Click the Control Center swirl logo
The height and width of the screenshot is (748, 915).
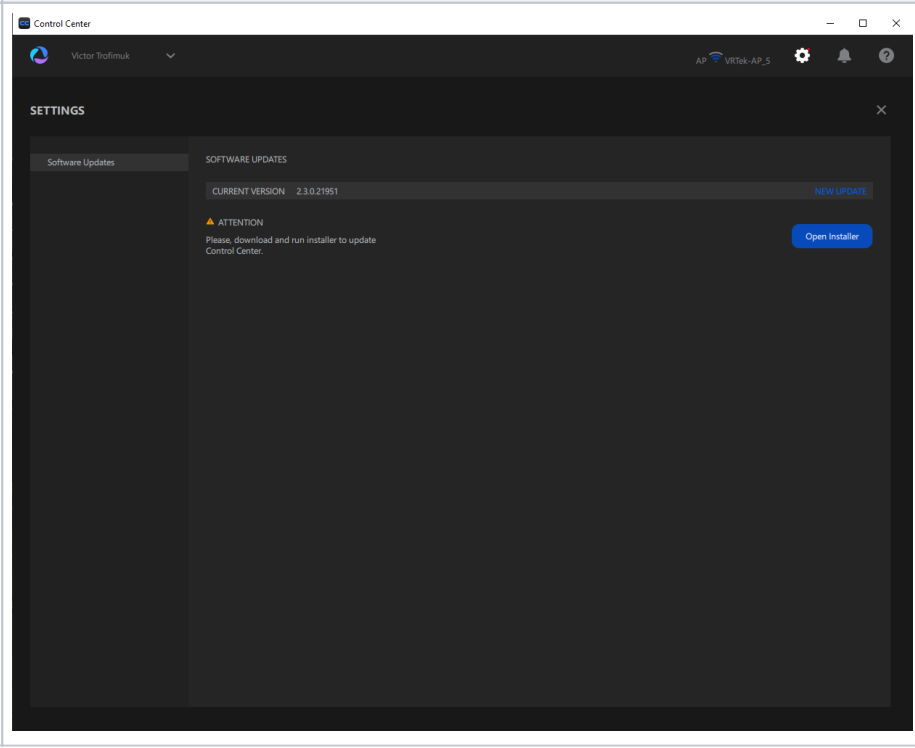coord(39,55)
